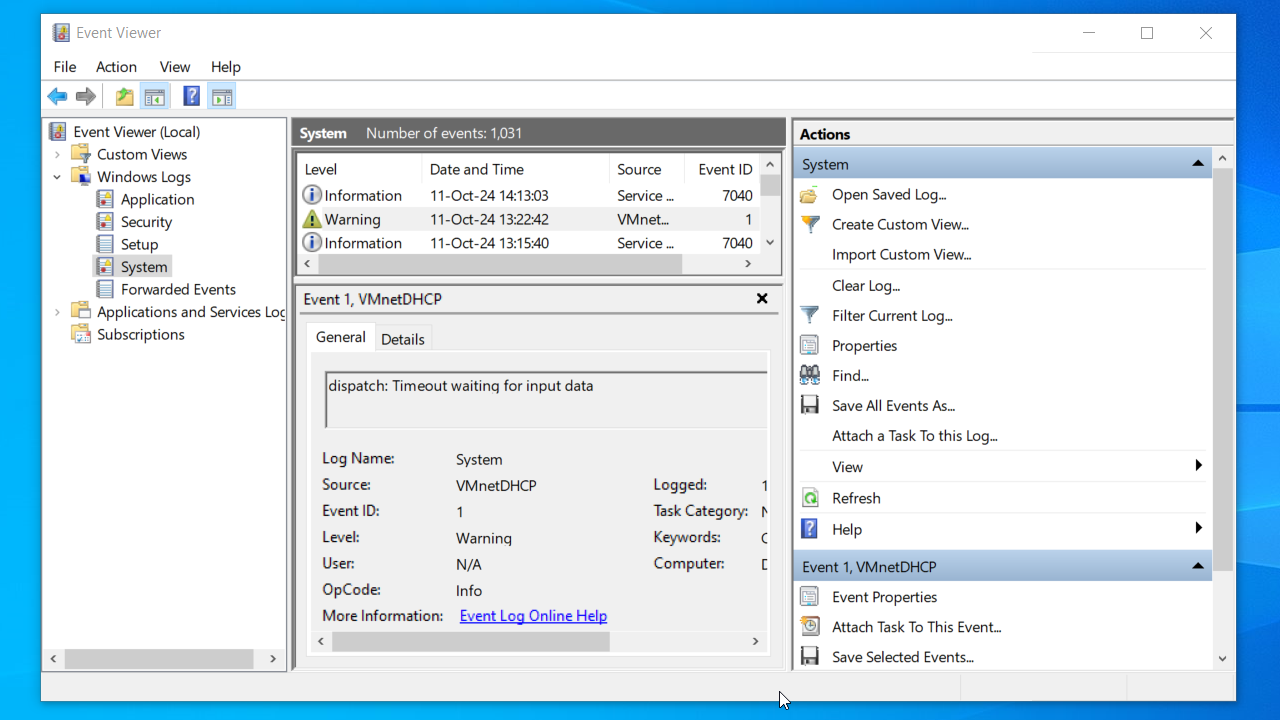
Task: Click the Back arrow toolbar icon
Action: click(57, 97)
